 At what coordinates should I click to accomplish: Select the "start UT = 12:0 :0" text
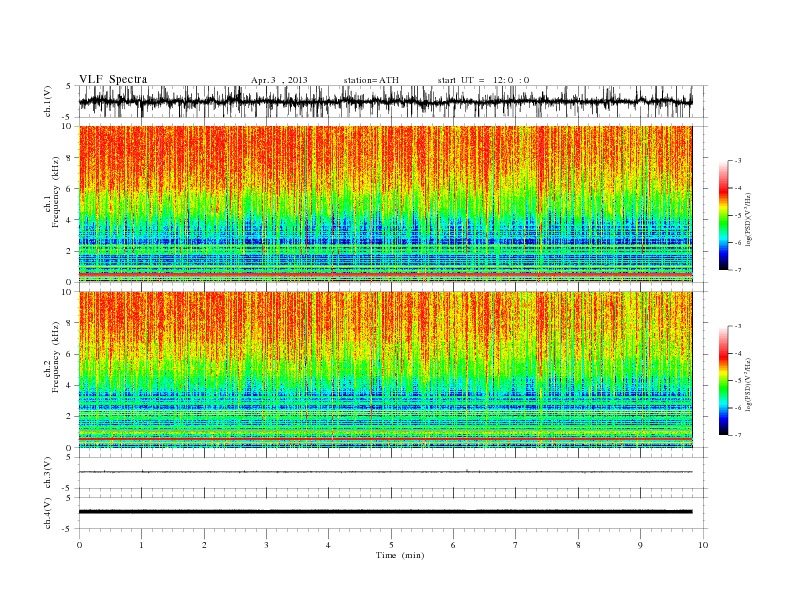483,80
